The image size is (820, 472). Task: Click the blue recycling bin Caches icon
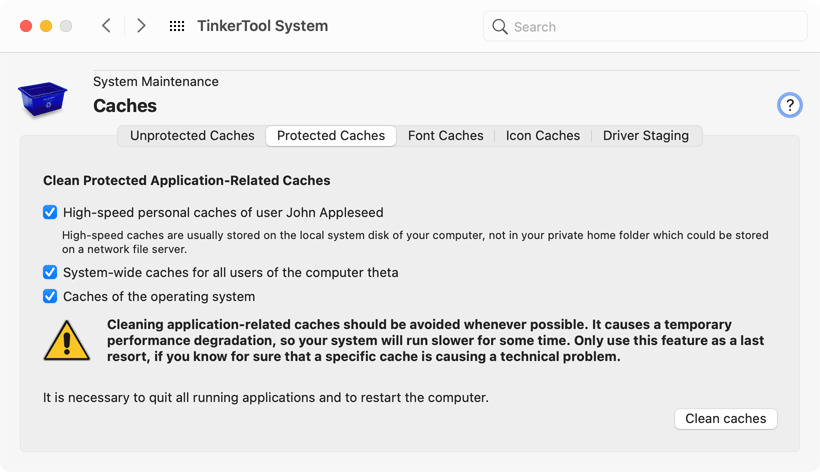click(x=42, y=98)
